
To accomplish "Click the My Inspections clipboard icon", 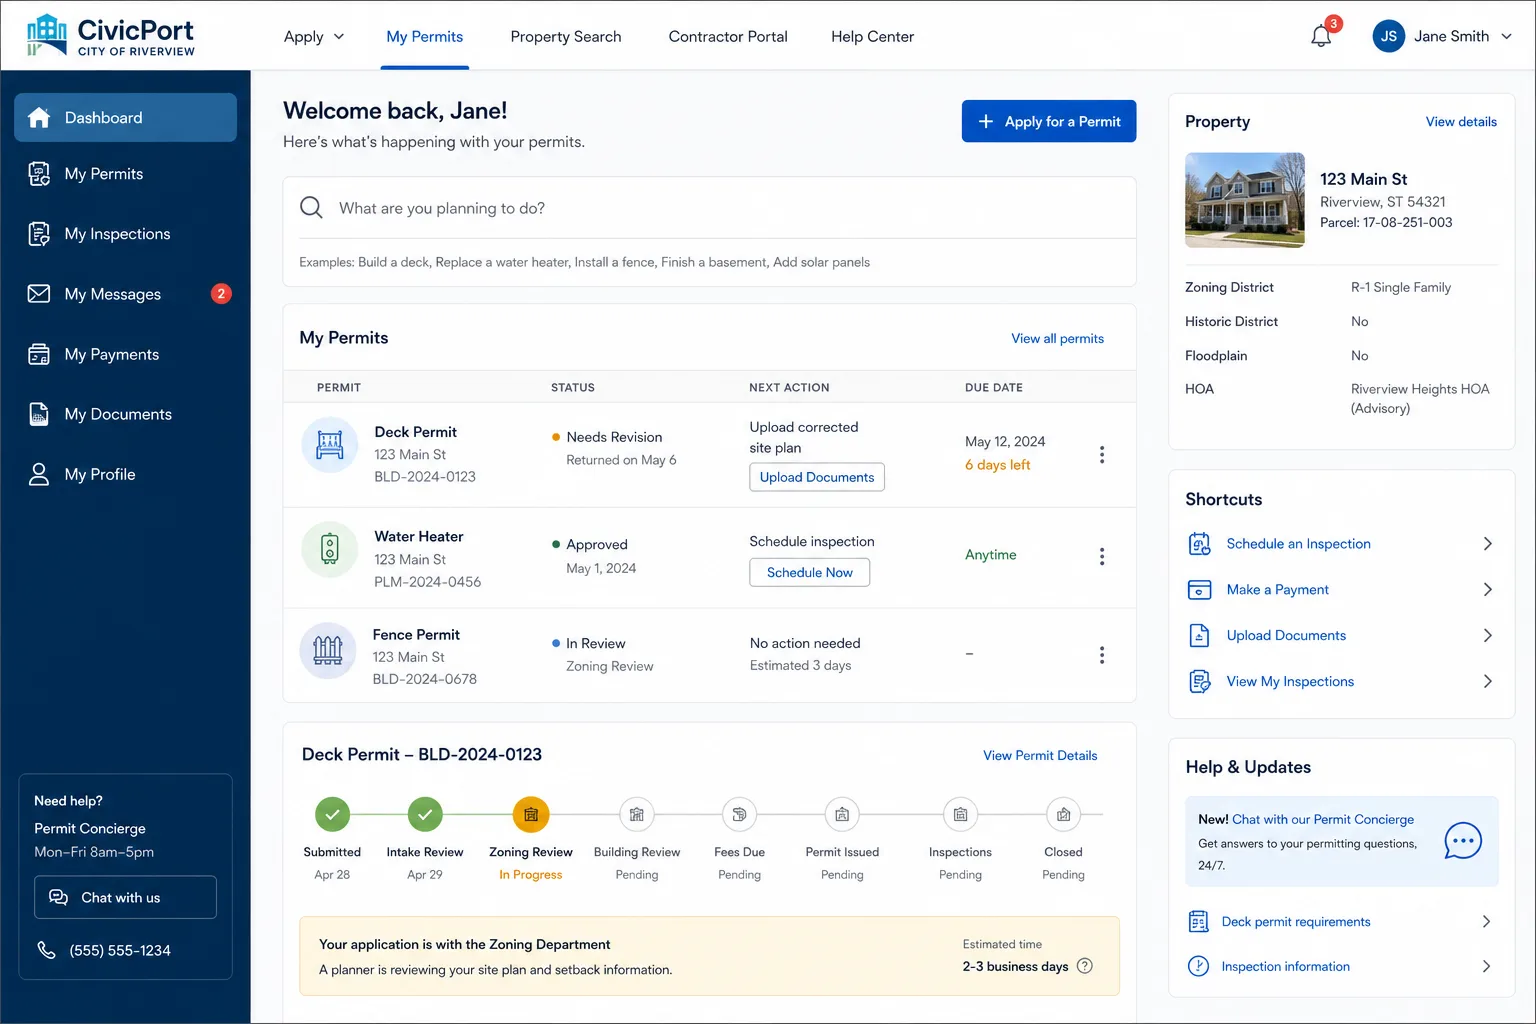I will (x=39, y=234).
